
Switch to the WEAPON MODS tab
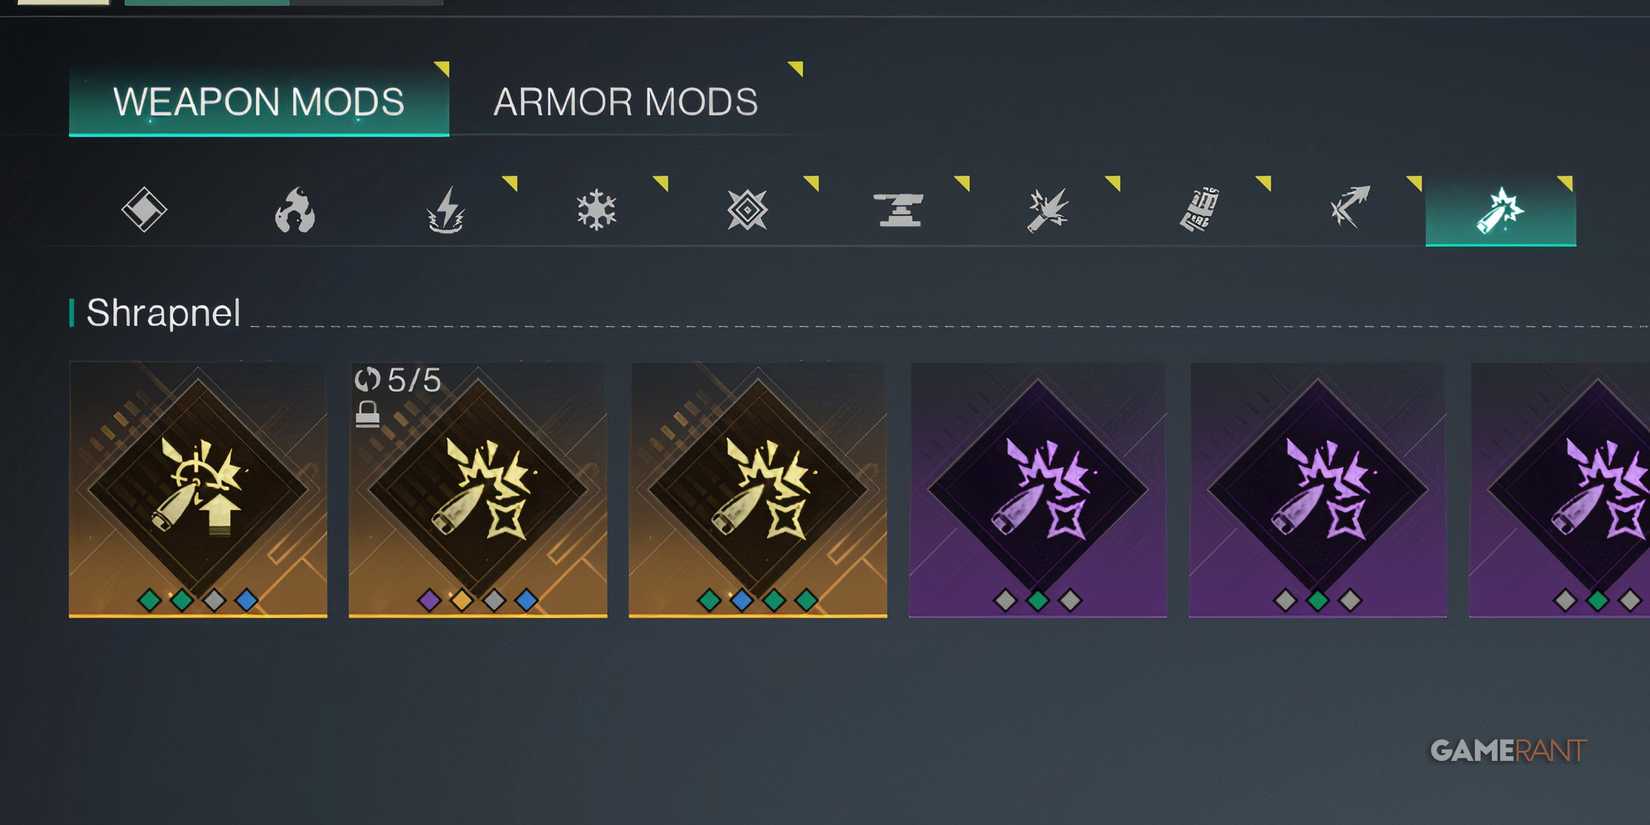click(x=259, y=102)
